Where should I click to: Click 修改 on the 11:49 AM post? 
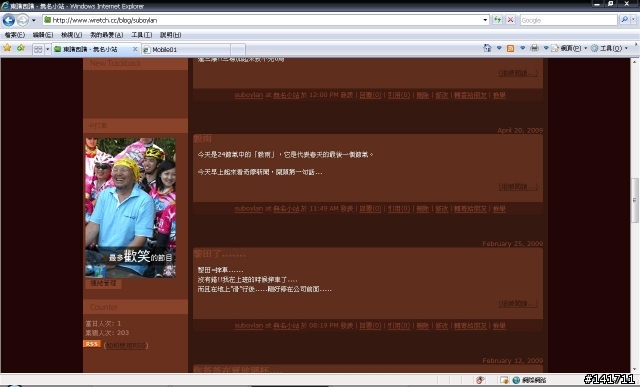pyautogui.click(x=442, y=209)
